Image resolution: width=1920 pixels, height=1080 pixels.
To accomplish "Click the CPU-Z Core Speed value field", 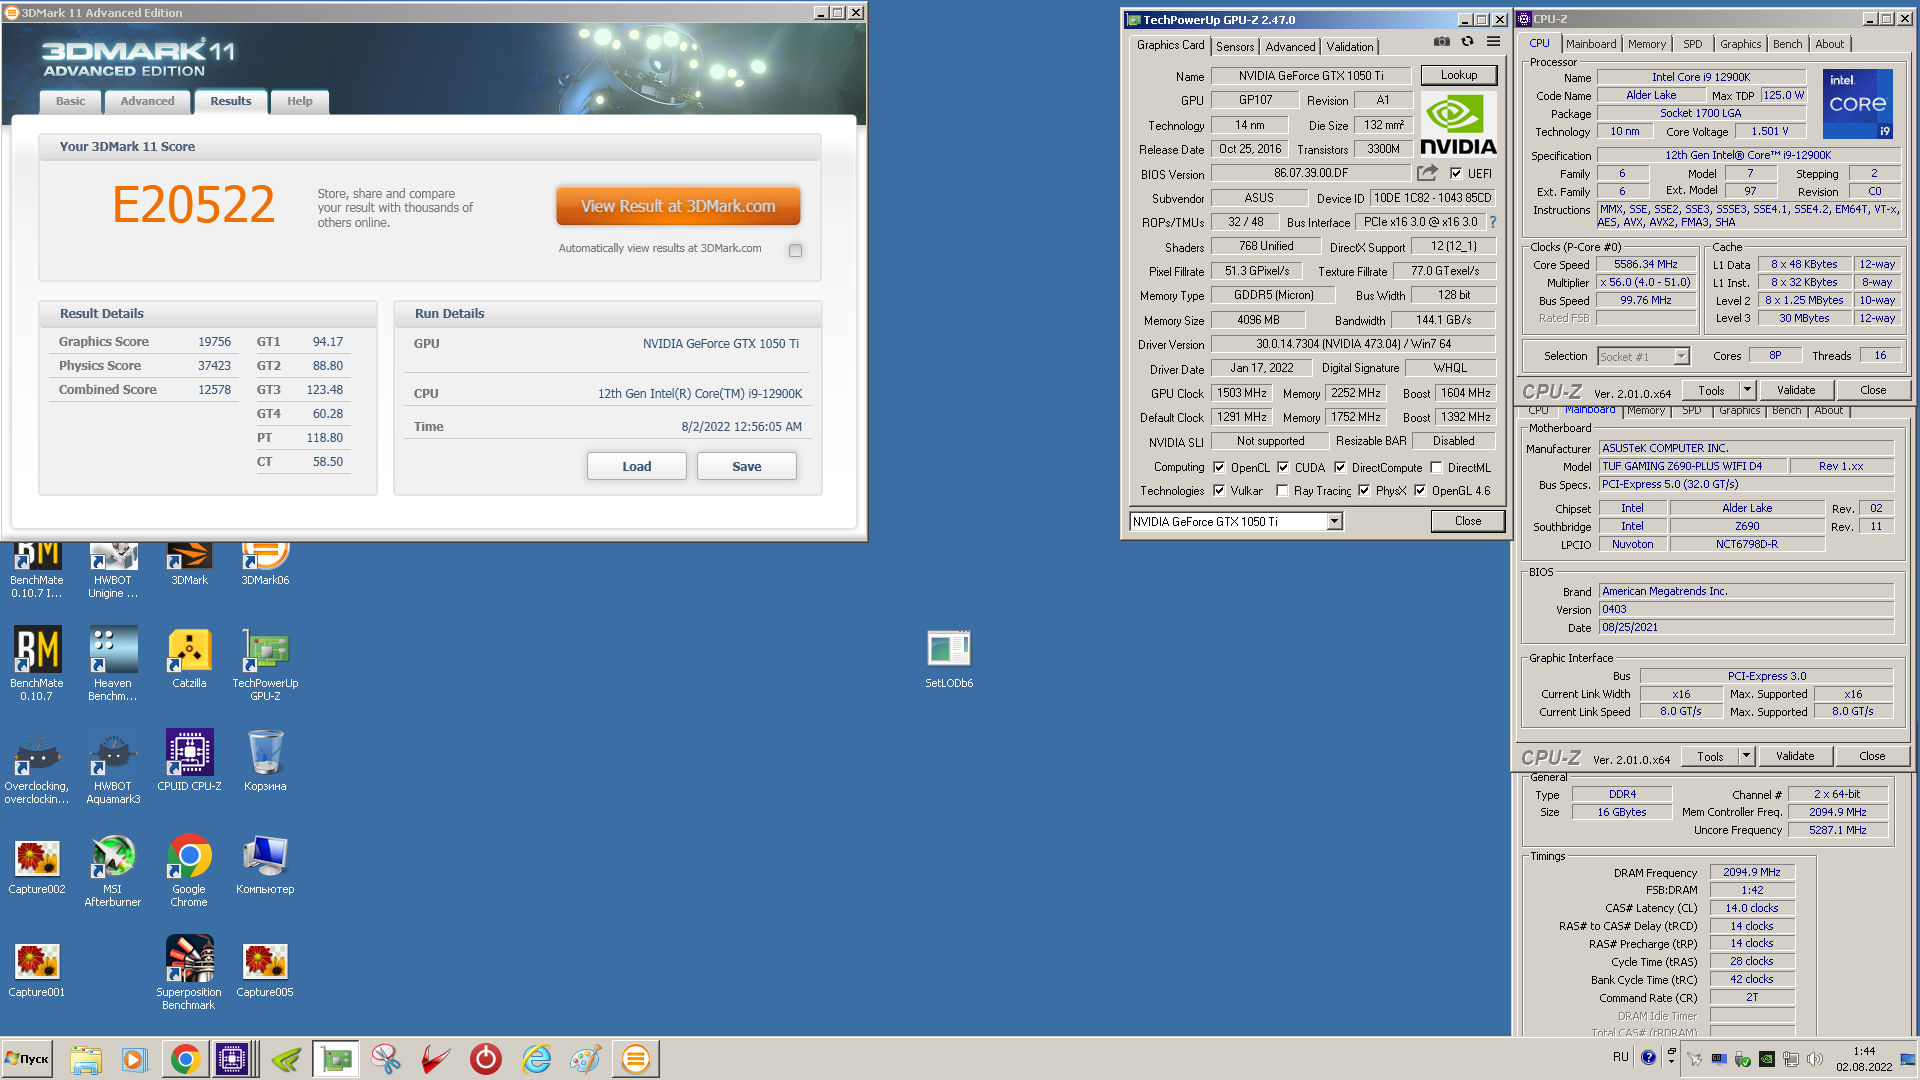I will 1645,265.
